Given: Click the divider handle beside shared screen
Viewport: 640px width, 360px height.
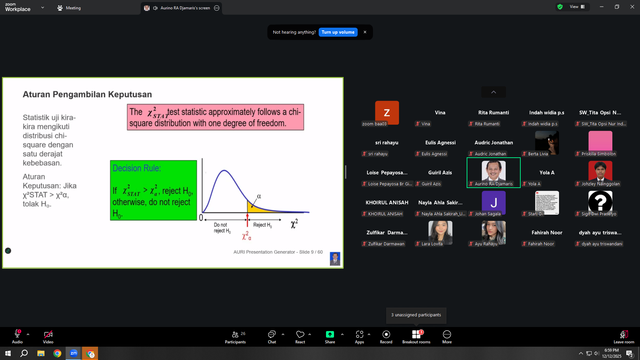Looking at the screenshot, I should coord(346,172).
